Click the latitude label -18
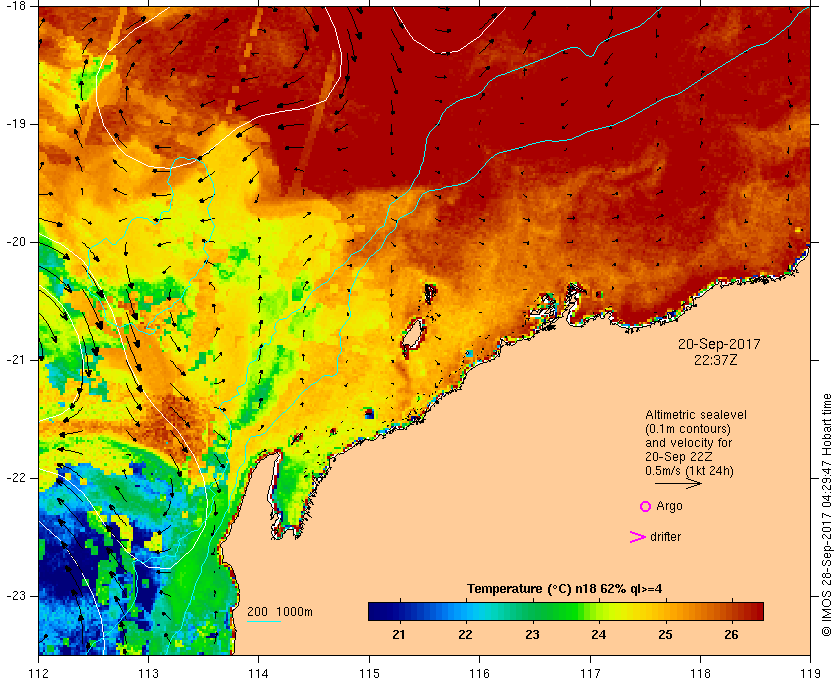This screenshot has height=680, width=840. pyautogui.click(x=14, y=5)
